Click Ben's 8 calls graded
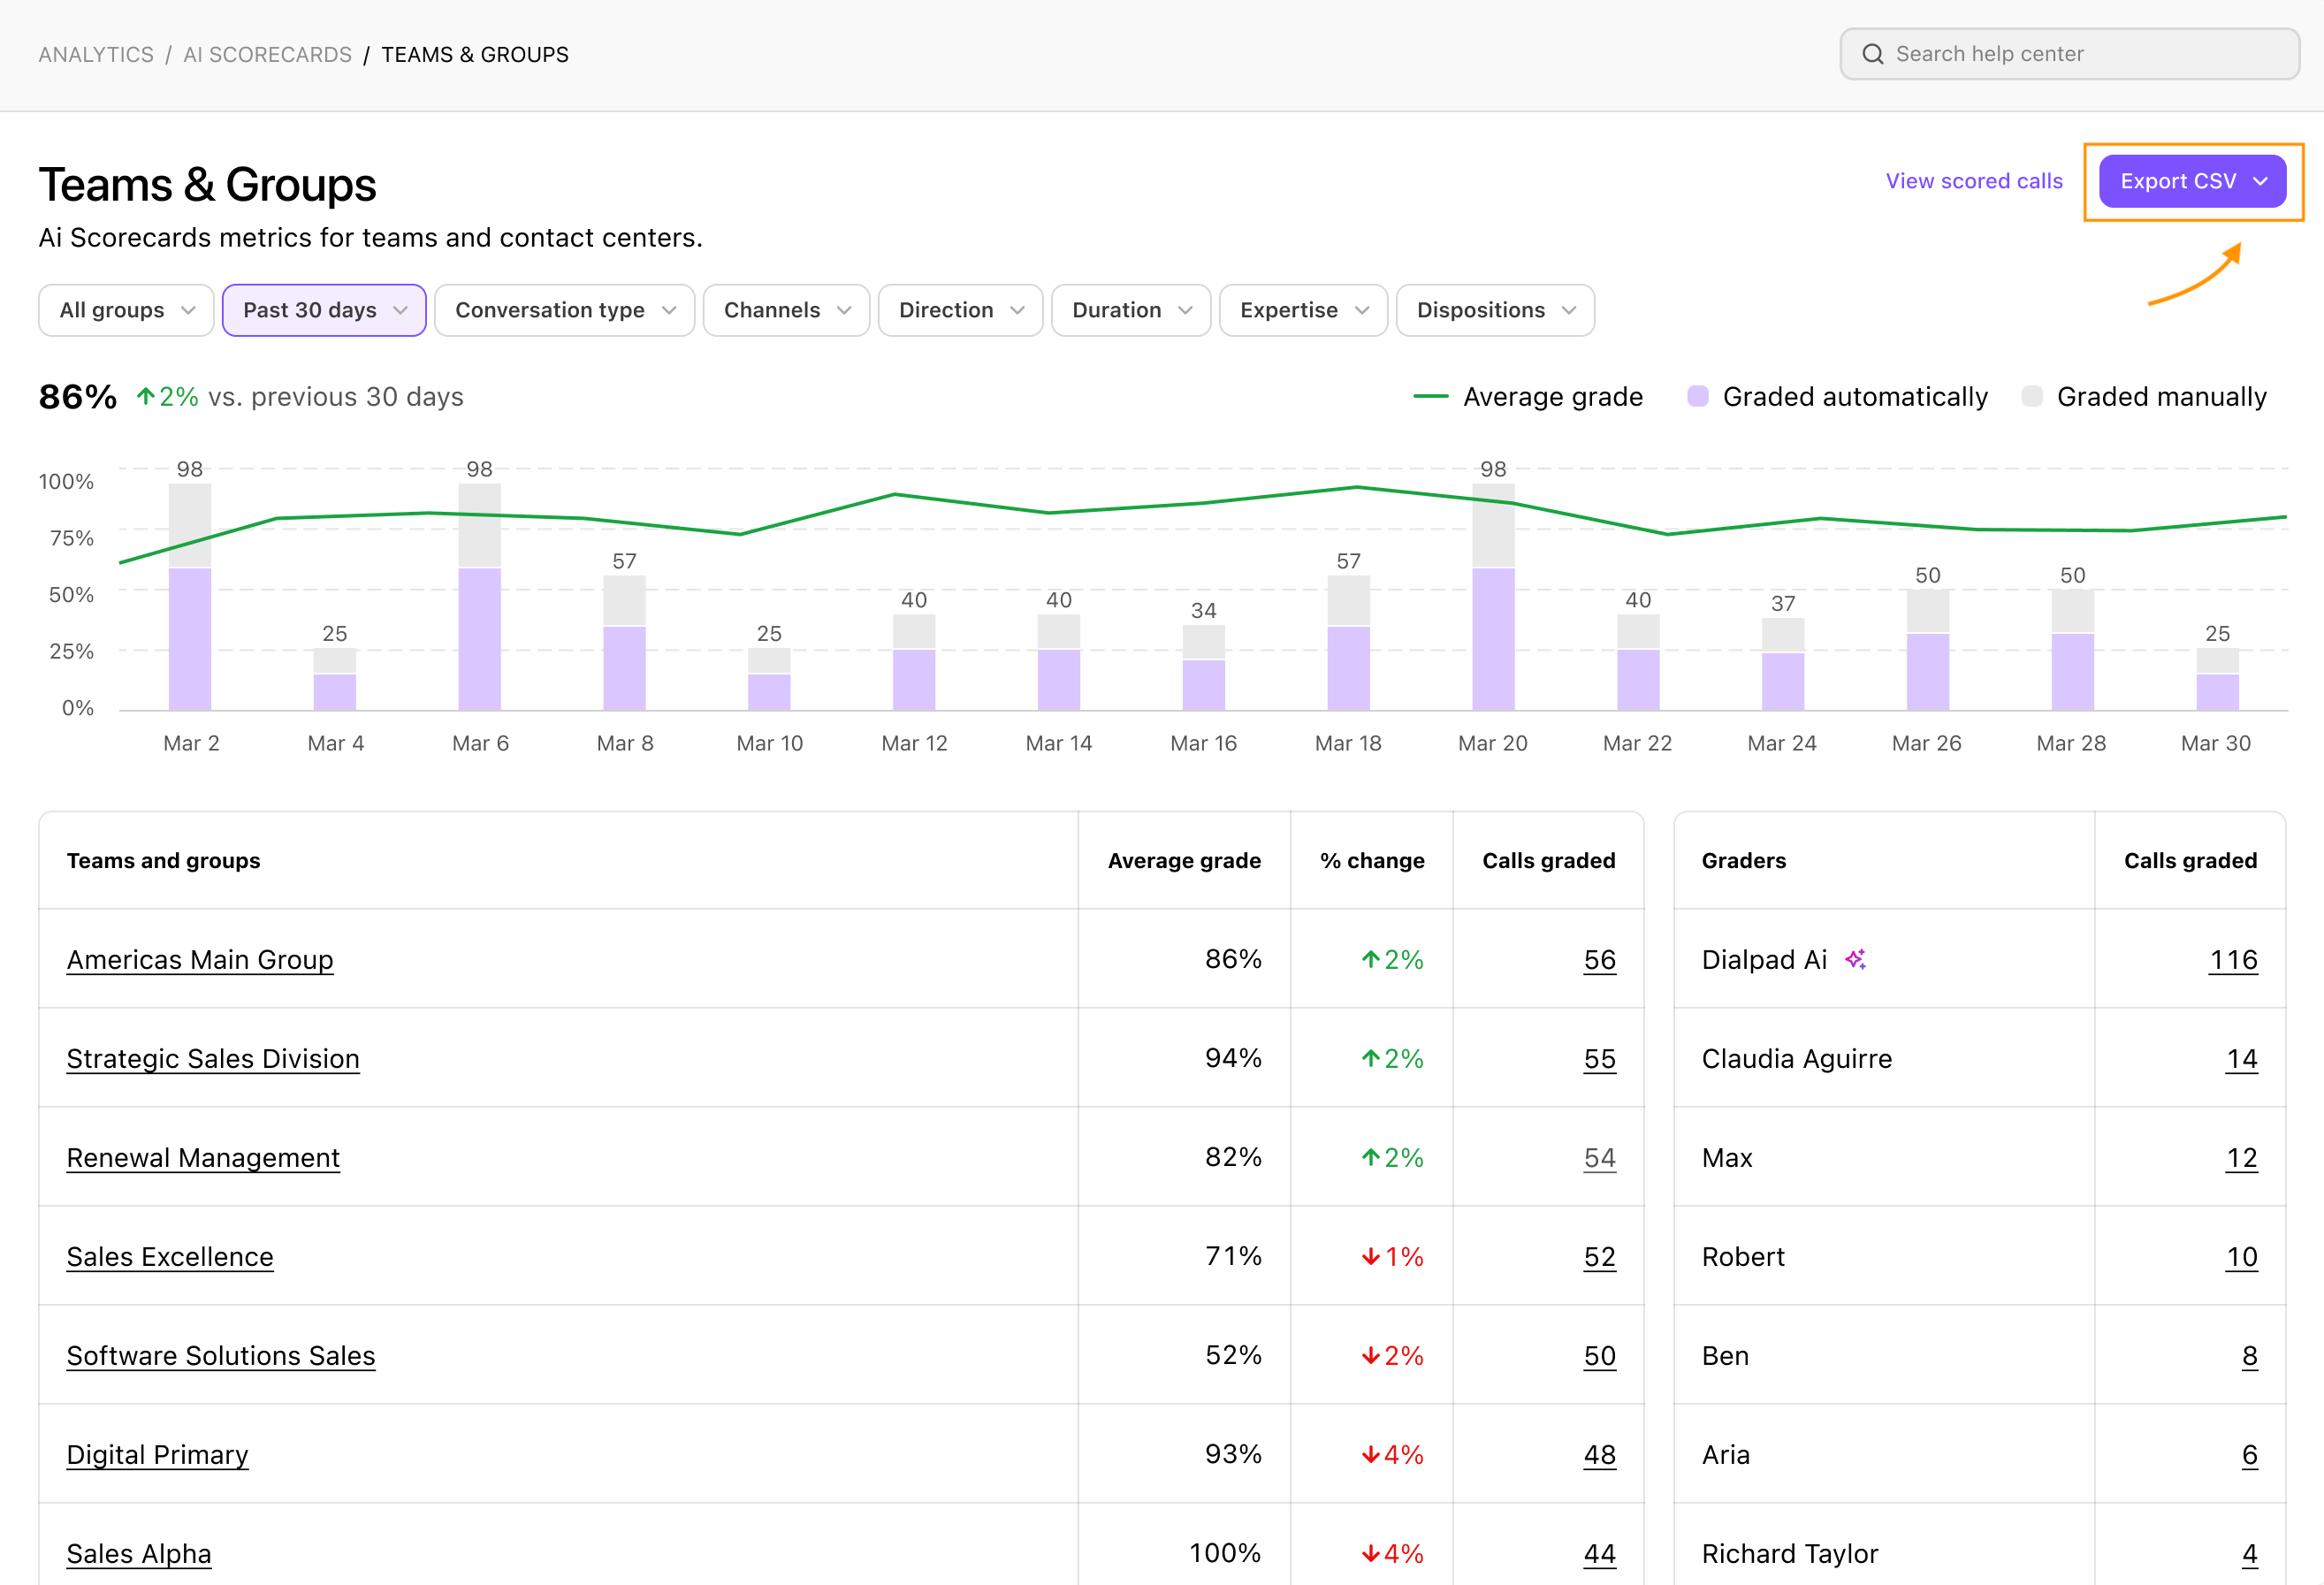Image resolution: width=2324 pixels, height=1585 pixels. [x=2249, y=1355]
